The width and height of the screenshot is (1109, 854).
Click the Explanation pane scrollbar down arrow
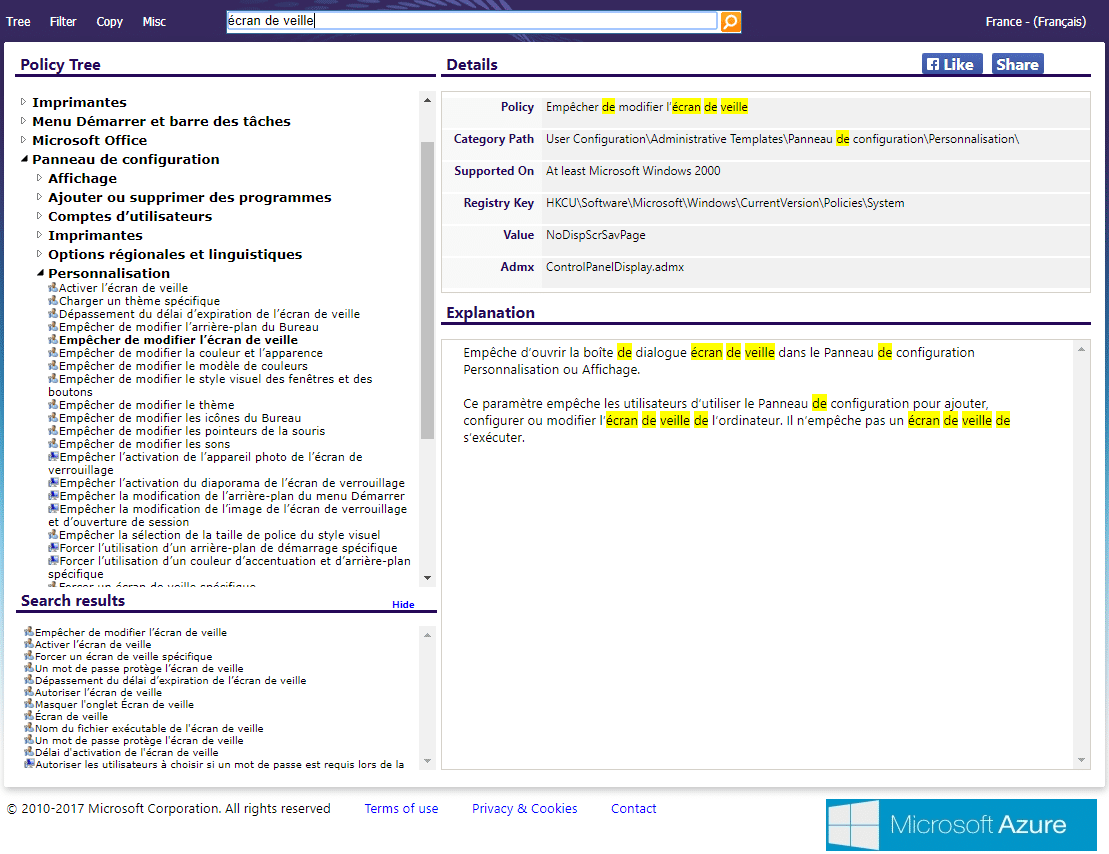coord(1081,760)
